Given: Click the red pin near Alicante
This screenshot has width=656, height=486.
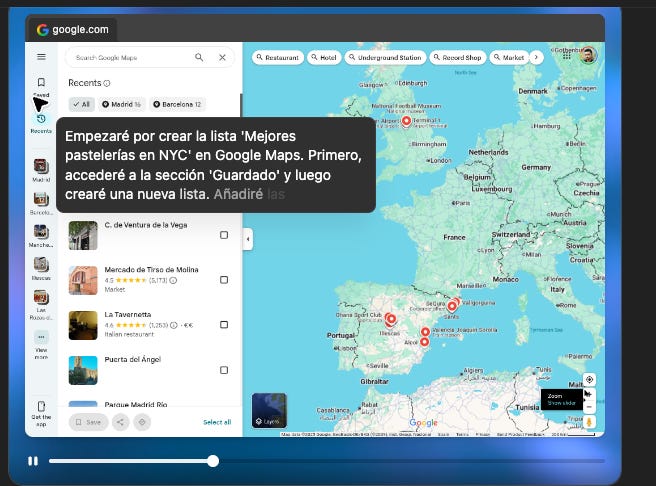Looking at the screenshot, I should [425, 342].
